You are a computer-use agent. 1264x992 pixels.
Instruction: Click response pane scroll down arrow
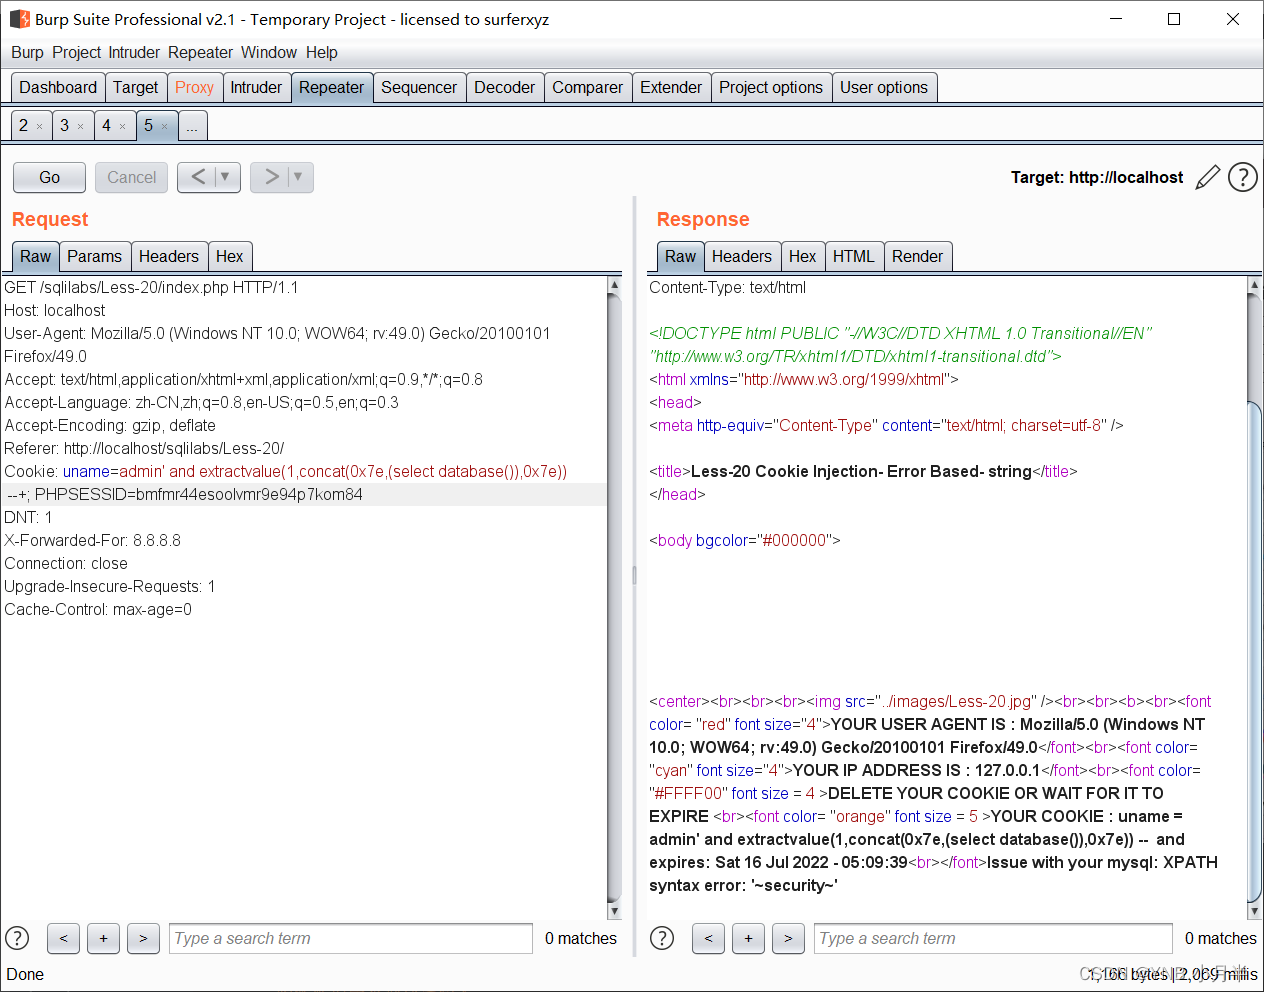click(1254, 911)
